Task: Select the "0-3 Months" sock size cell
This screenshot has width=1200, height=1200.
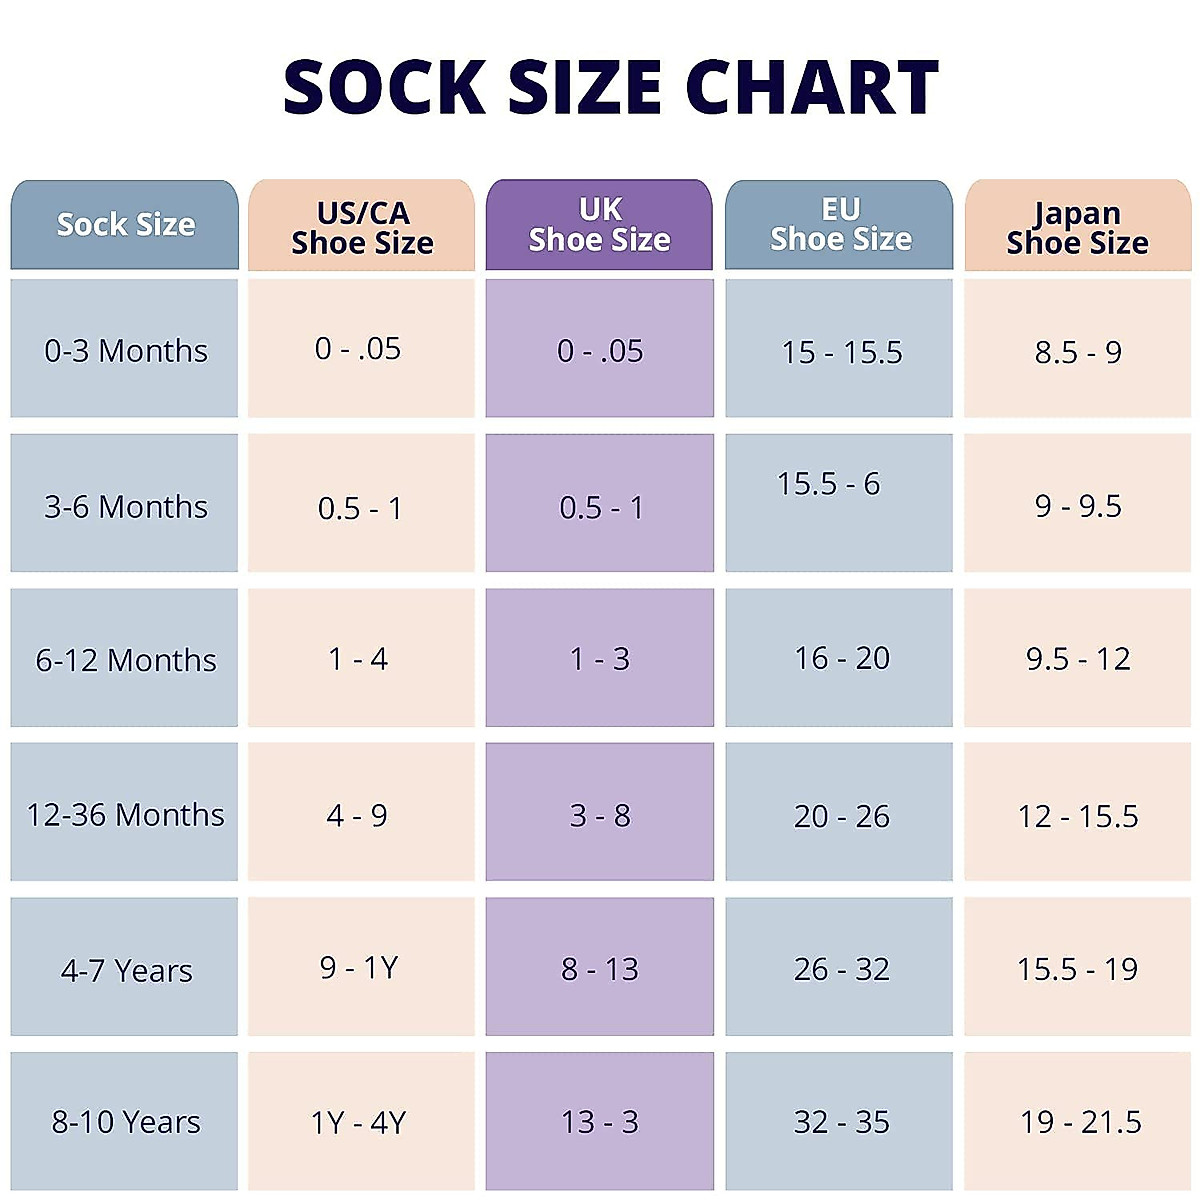Action: [x=125, y=350]
